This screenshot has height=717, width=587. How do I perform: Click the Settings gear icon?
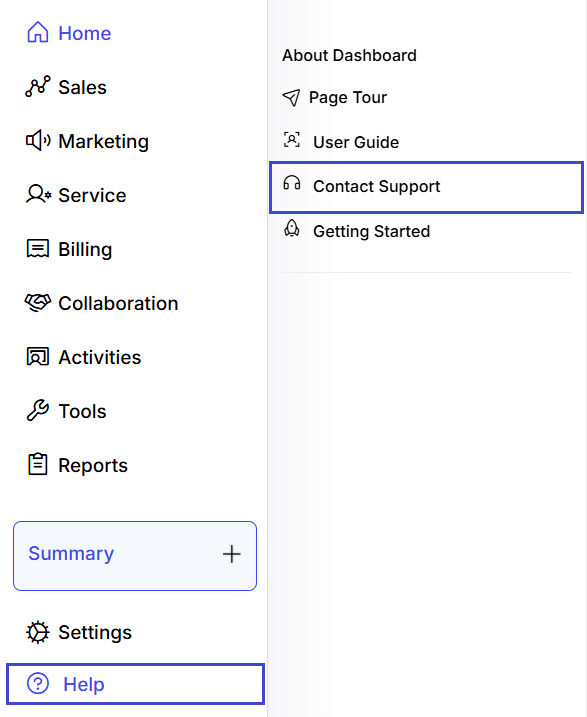coord(37,632)
